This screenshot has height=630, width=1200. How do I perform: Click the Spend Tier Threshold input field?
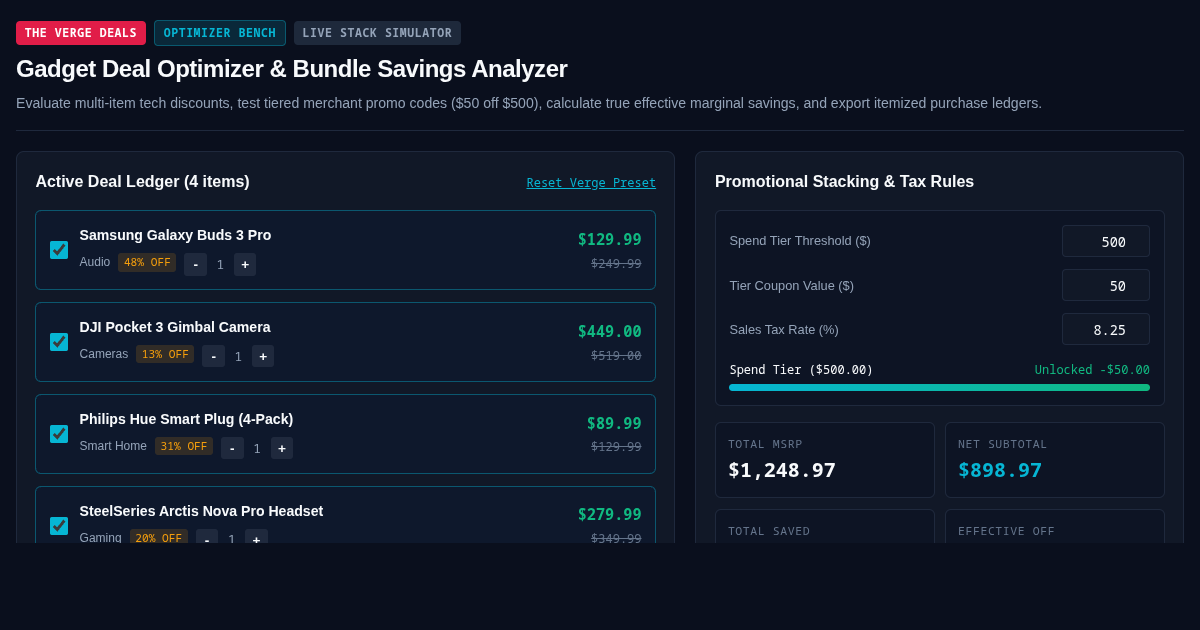(x=1106, y=241)
